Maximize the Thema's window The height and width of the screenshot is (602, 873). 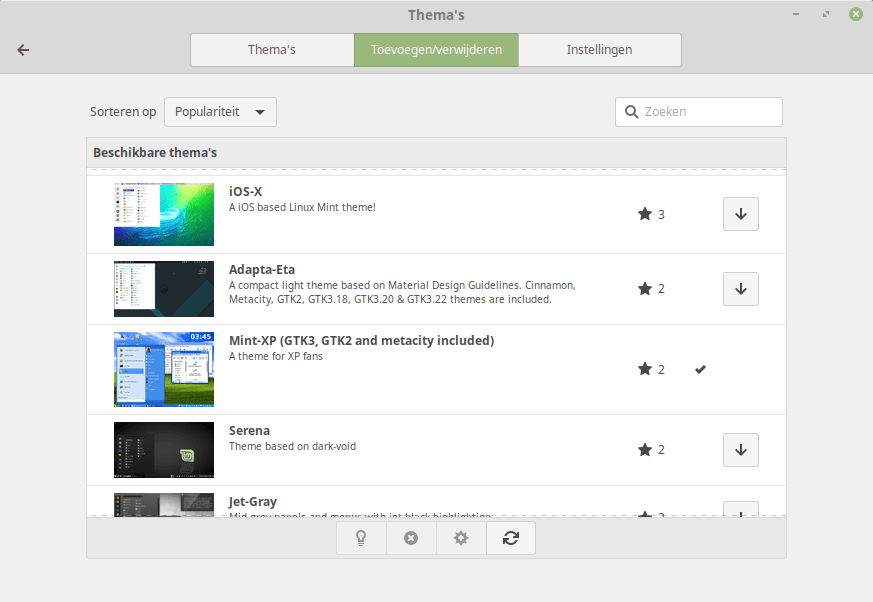point(826,14)
